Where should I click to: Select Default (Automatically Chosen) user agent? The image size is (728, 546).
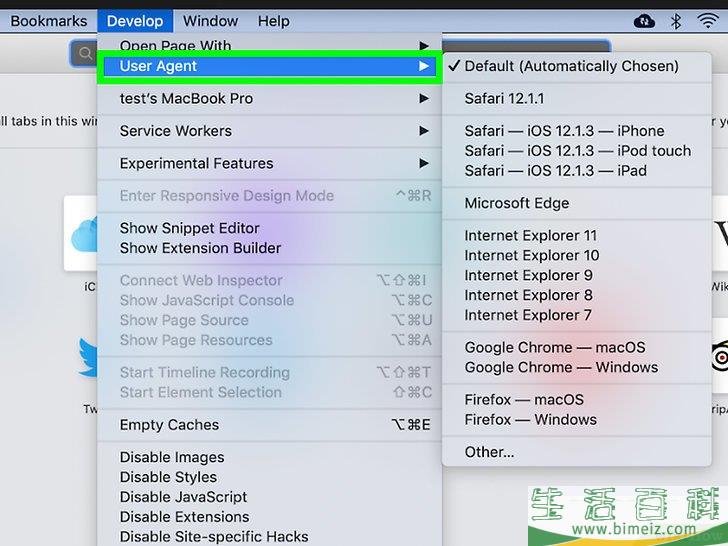[577, 66]
